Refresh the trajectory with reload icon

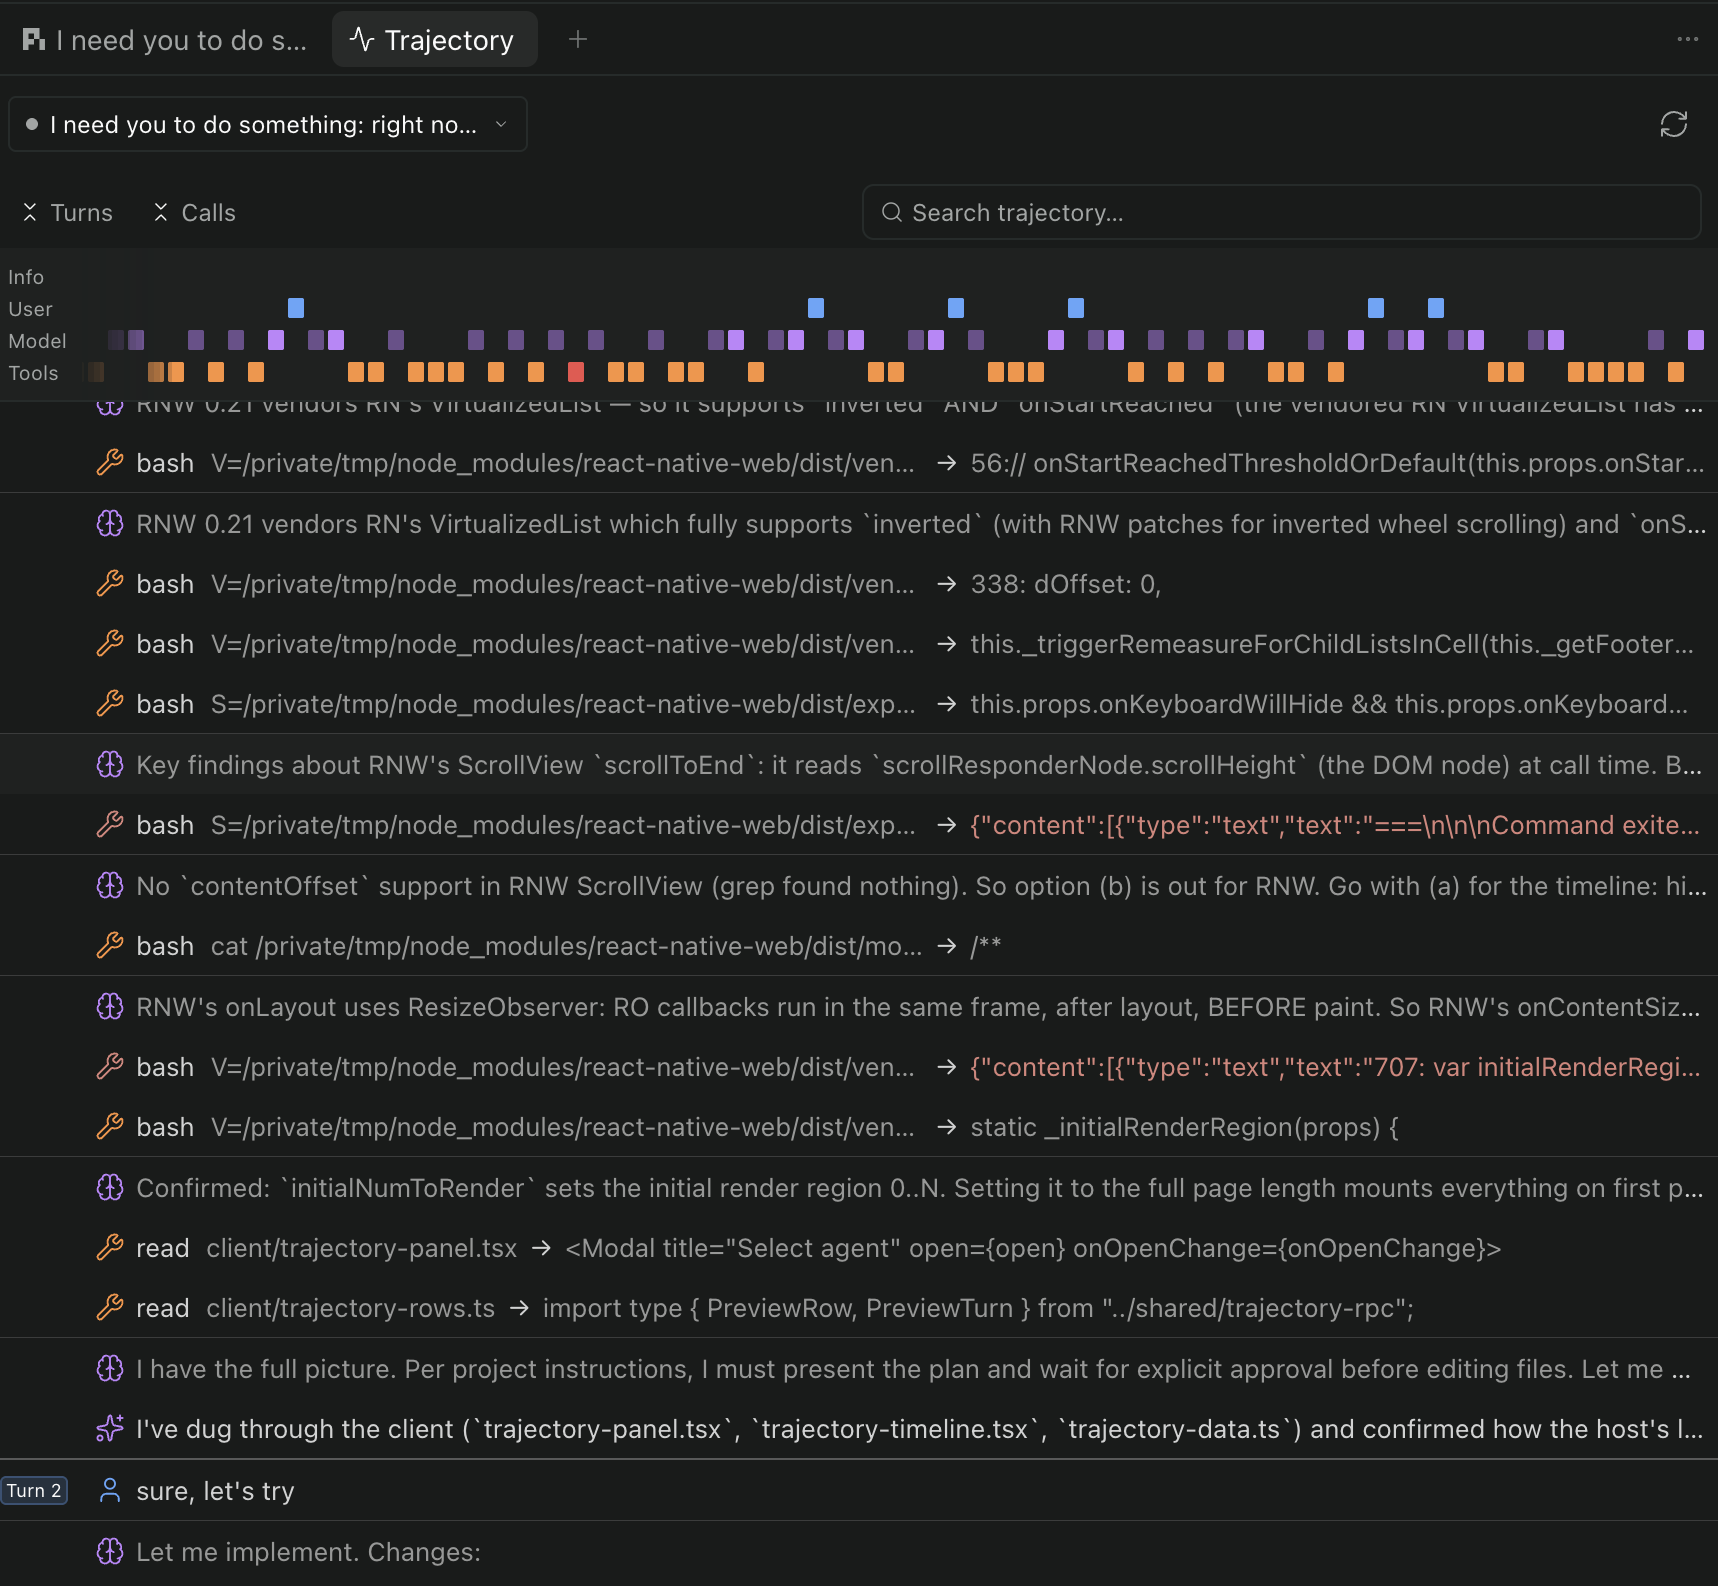click(1673, 124)
